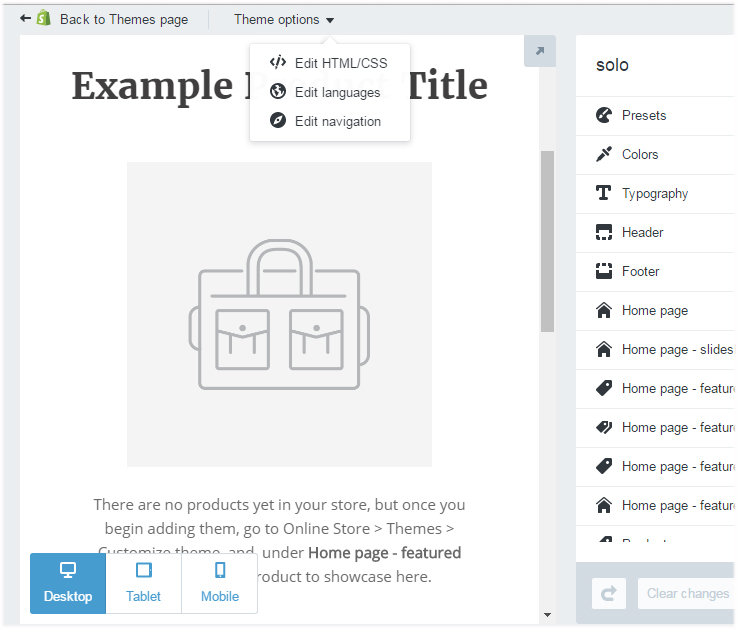Click the expand preview arrow icon
737x629 pixels.
pos(540,51)
